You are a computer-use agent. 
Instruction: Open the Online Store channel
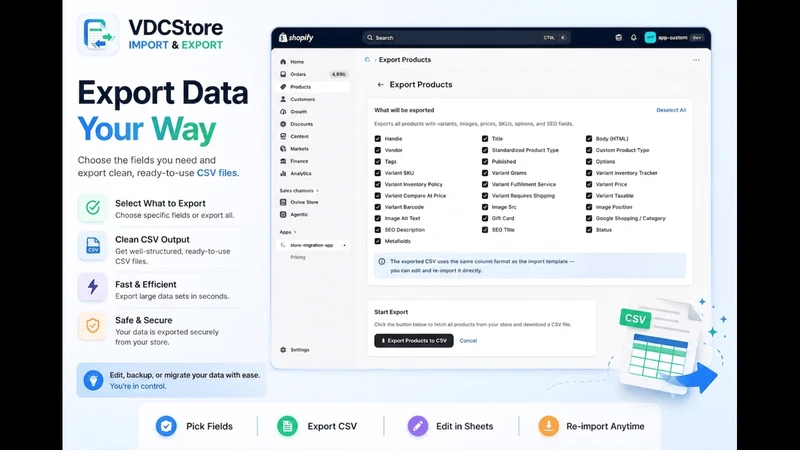pyautogui.click(x=313, y=202)
